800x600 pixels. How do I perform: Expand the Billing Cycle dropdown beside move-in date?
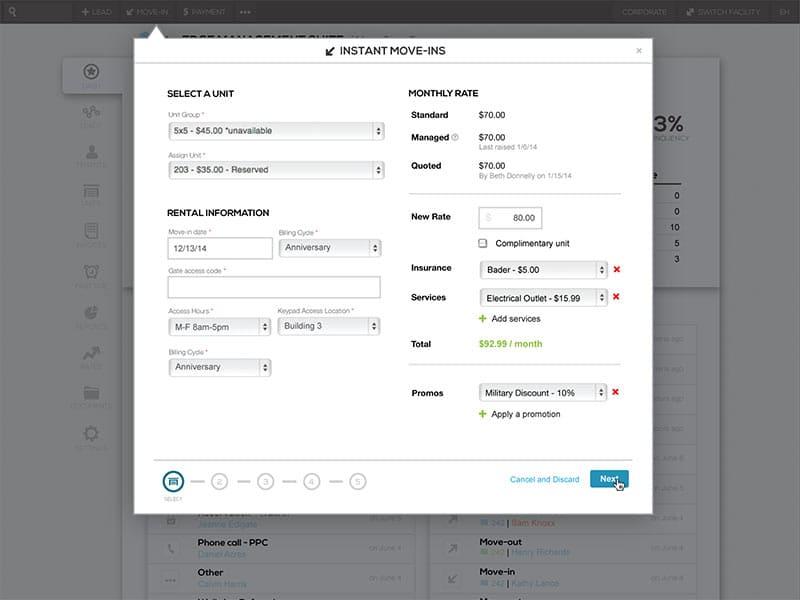(330, 248)
